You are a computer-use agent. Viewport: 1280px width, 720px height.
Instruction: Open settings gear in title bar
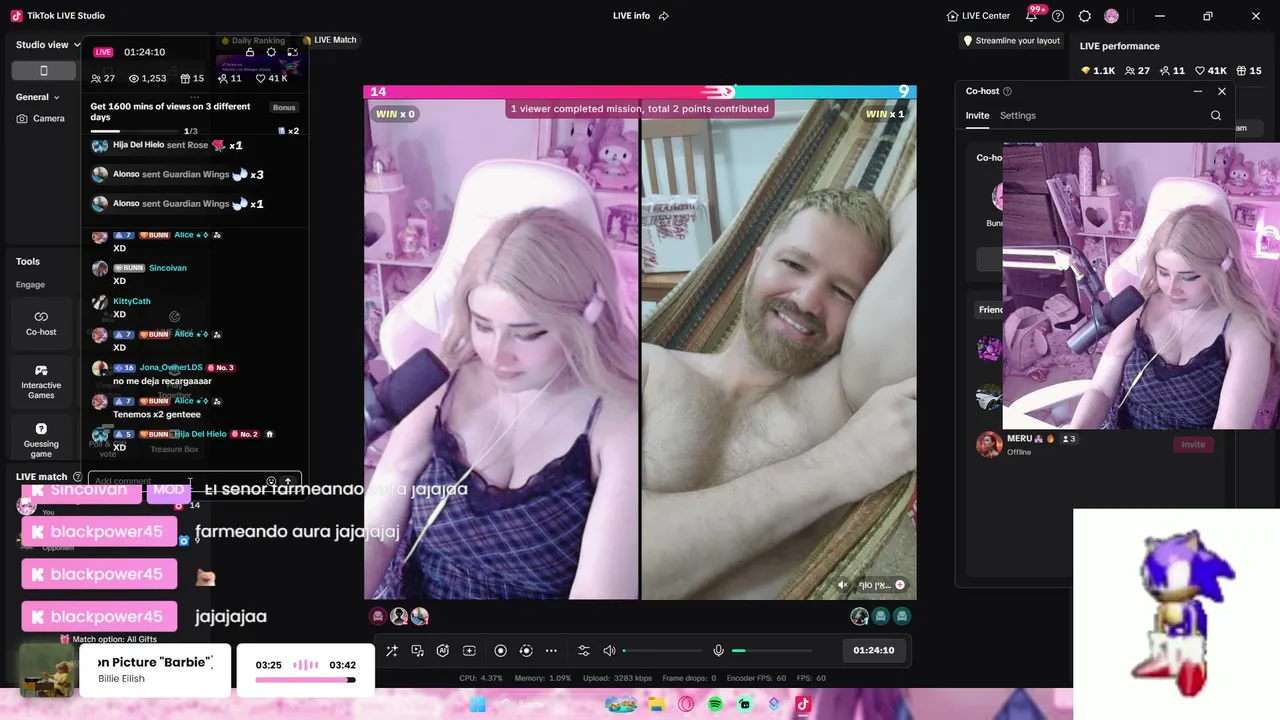[x=1085, y=16]
